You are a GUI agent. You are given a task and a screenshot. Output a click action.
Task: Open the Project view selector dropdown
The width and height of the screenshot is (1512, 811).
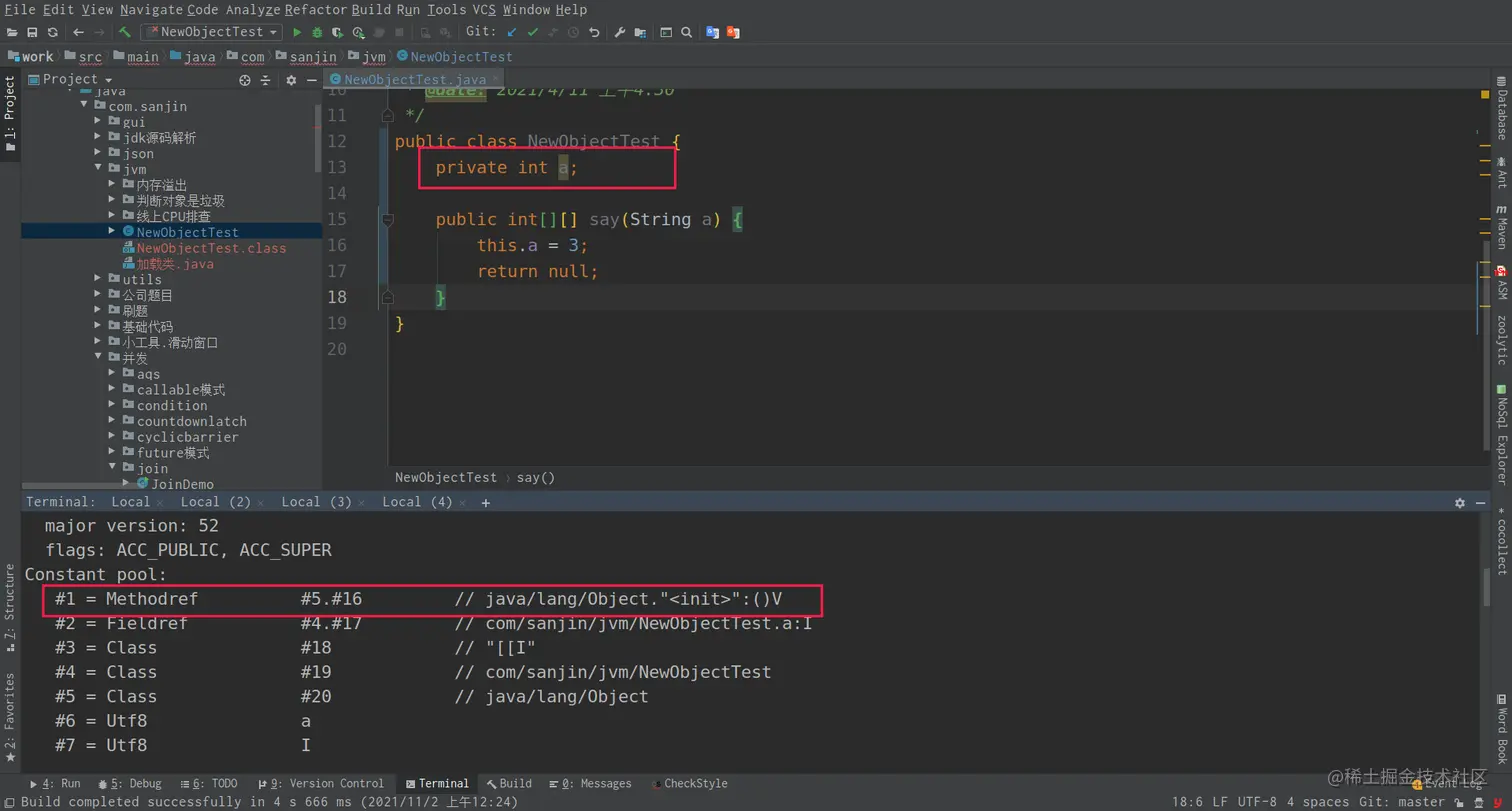[70, 79]
